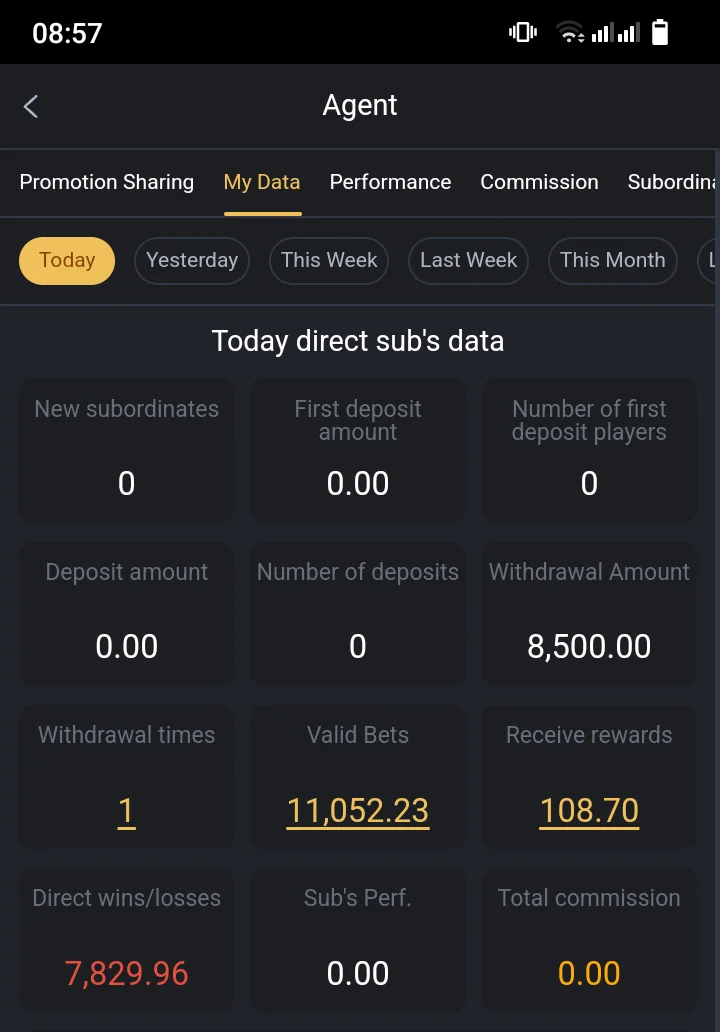Open Withdrawal times value 1 link

click(x=126, y=812)
